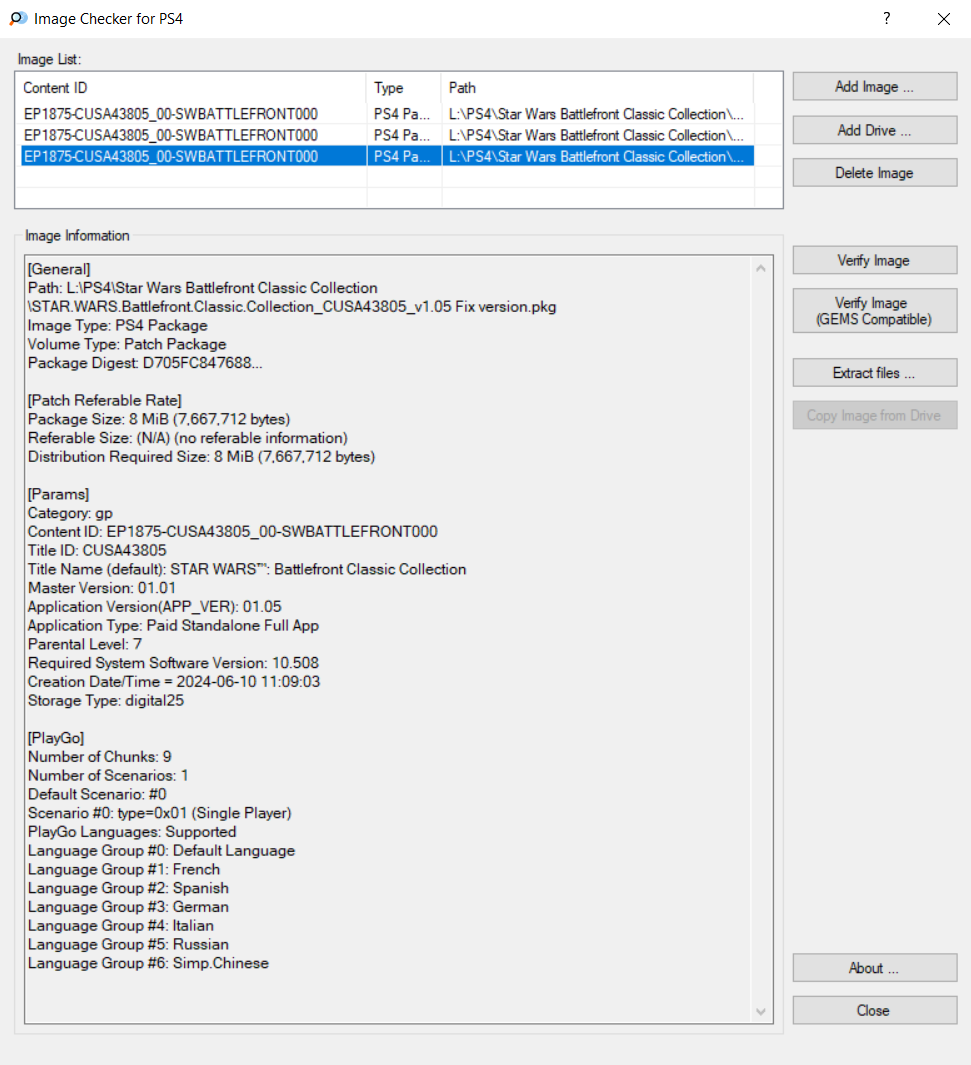Image resolution: width=971 pixels, height=1065 pixels.
Task: Click the Application Version(APP_VER): 01.05 line
Action: (155, 607)
